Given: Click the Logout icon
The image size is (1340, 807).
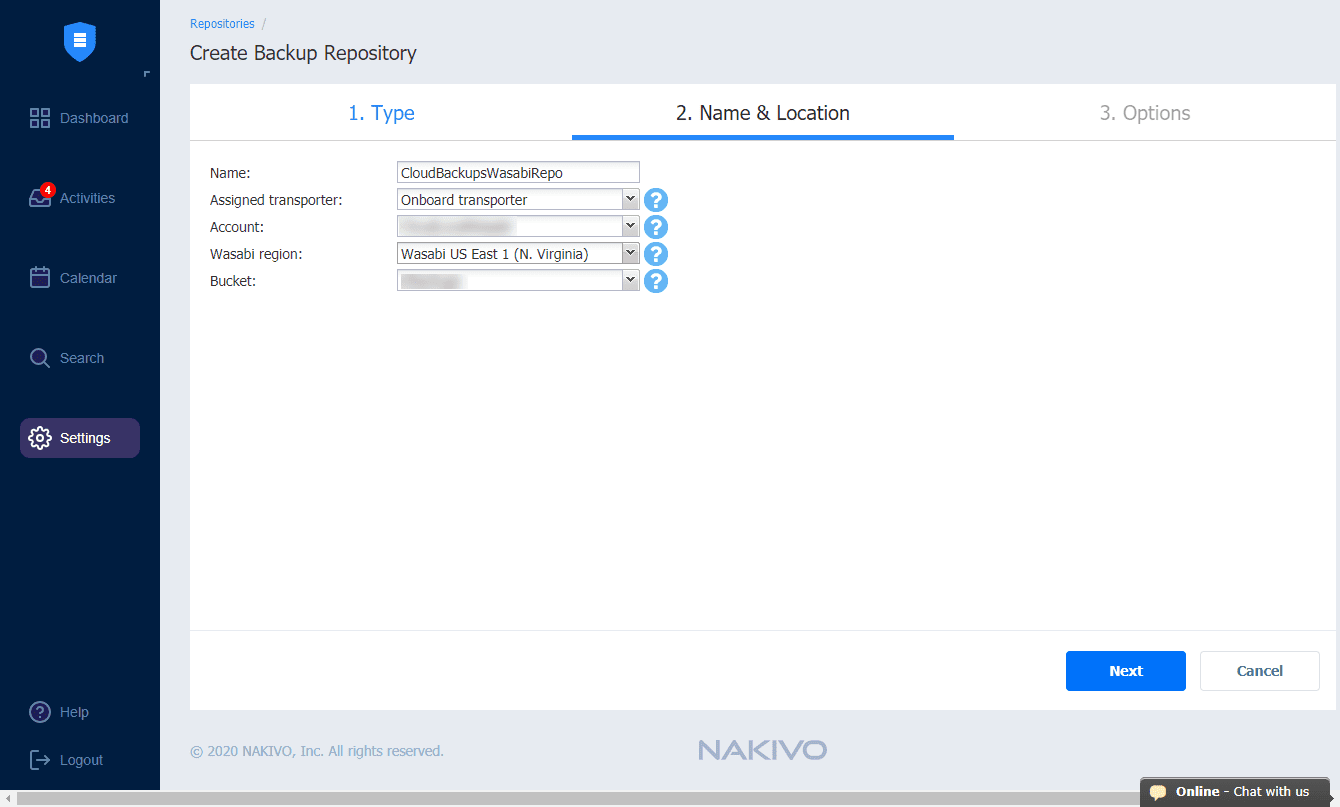Looking at the screenshot, I should click(x=39, y=759).
